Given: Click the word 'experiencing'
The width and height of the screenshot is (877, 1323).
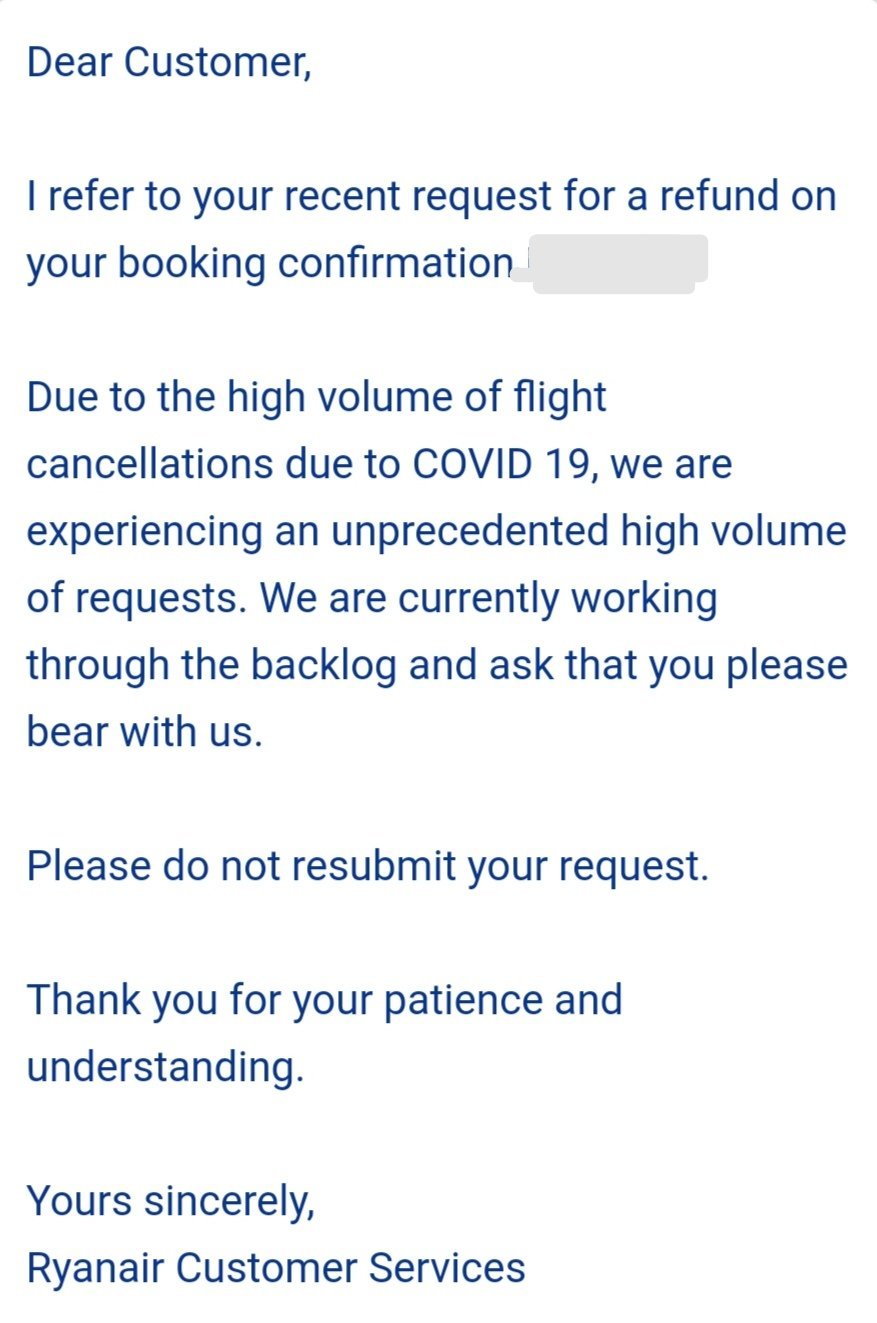Looking at the screenshot, I should [141, 531].
